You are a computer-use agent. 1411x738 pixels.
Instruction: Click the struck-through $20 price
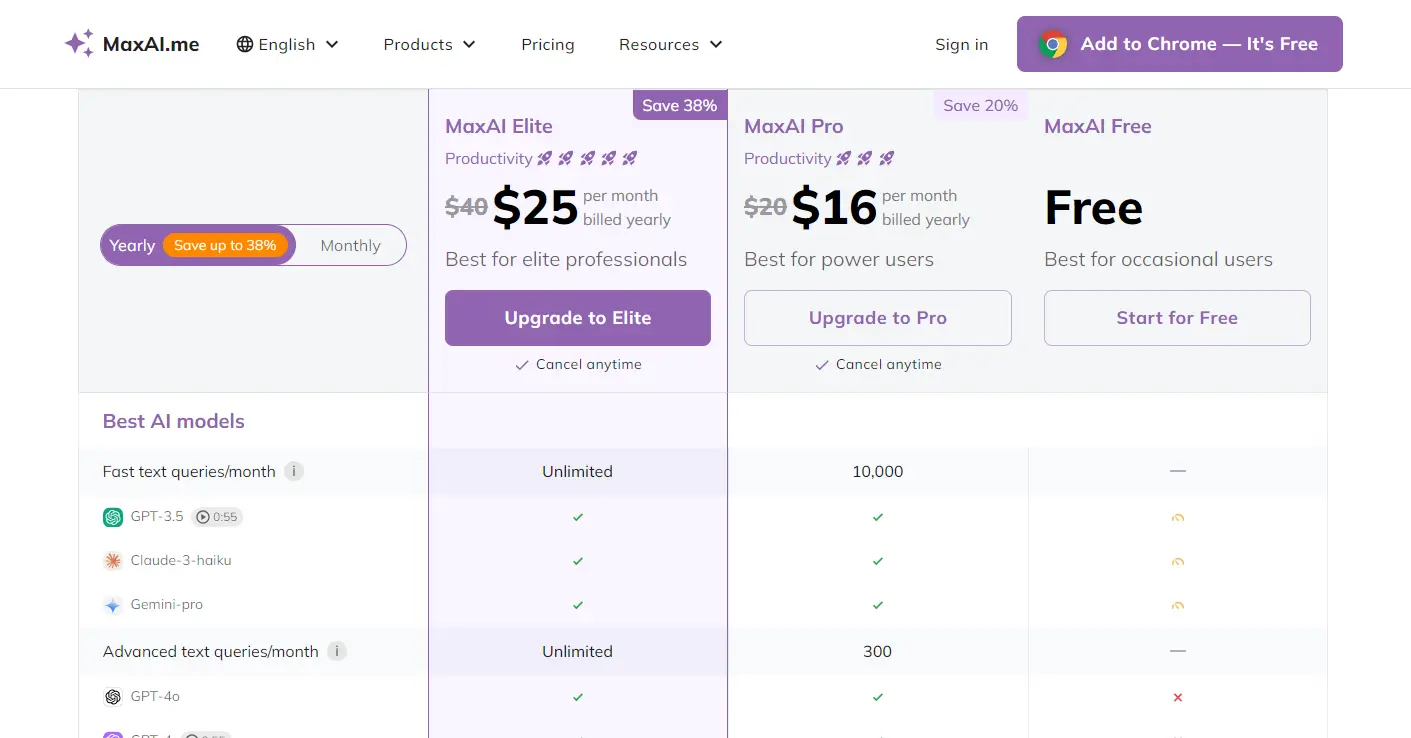coord(765,207)
